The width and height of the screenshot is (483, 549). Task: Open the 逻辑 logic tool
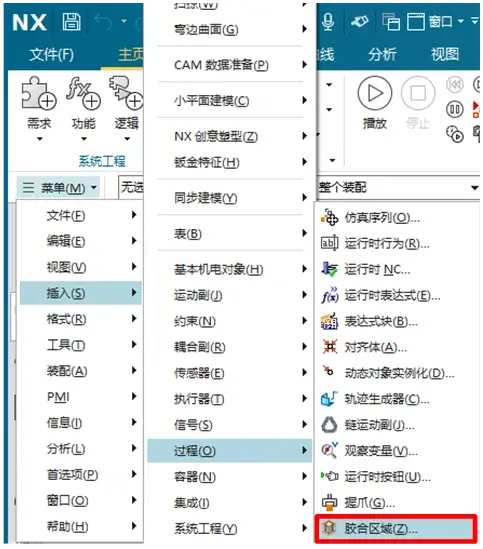tap(126, 103)
